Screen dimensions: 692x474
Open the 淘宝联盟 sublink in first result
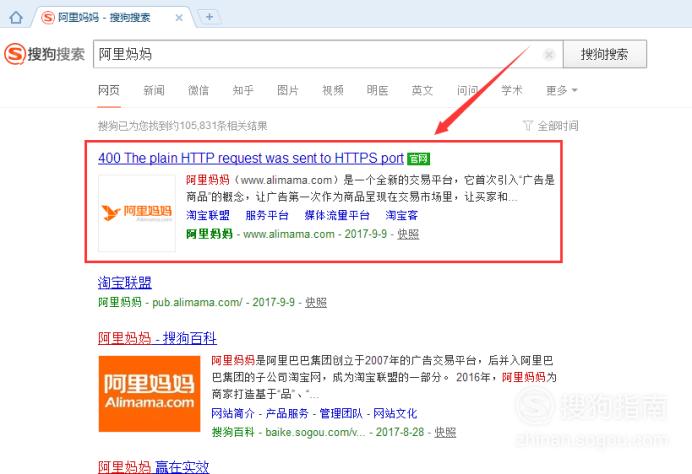(x=208, y=215)
